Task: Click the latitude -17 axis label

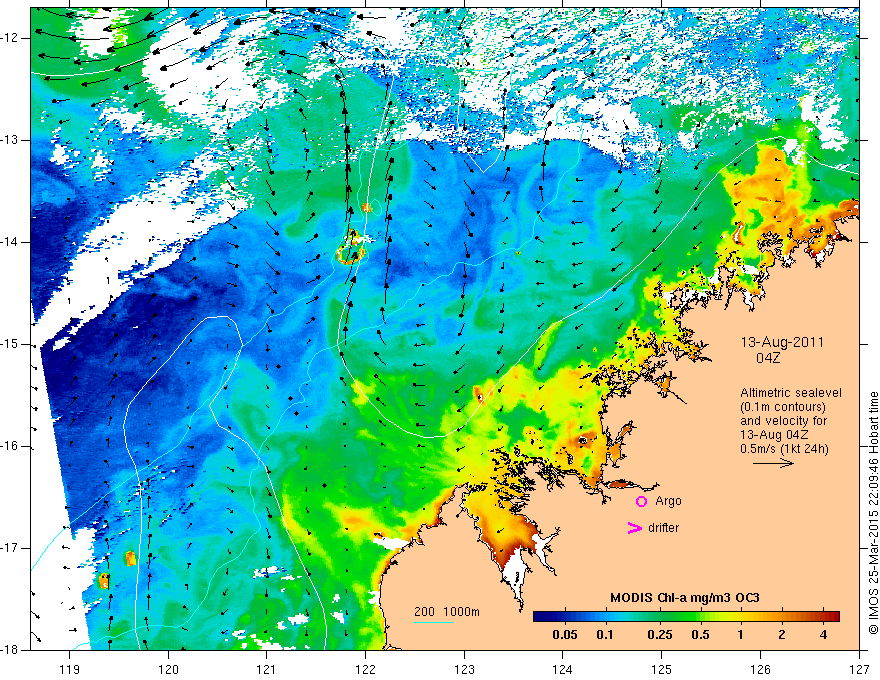Action: click(x=10, y=548)
